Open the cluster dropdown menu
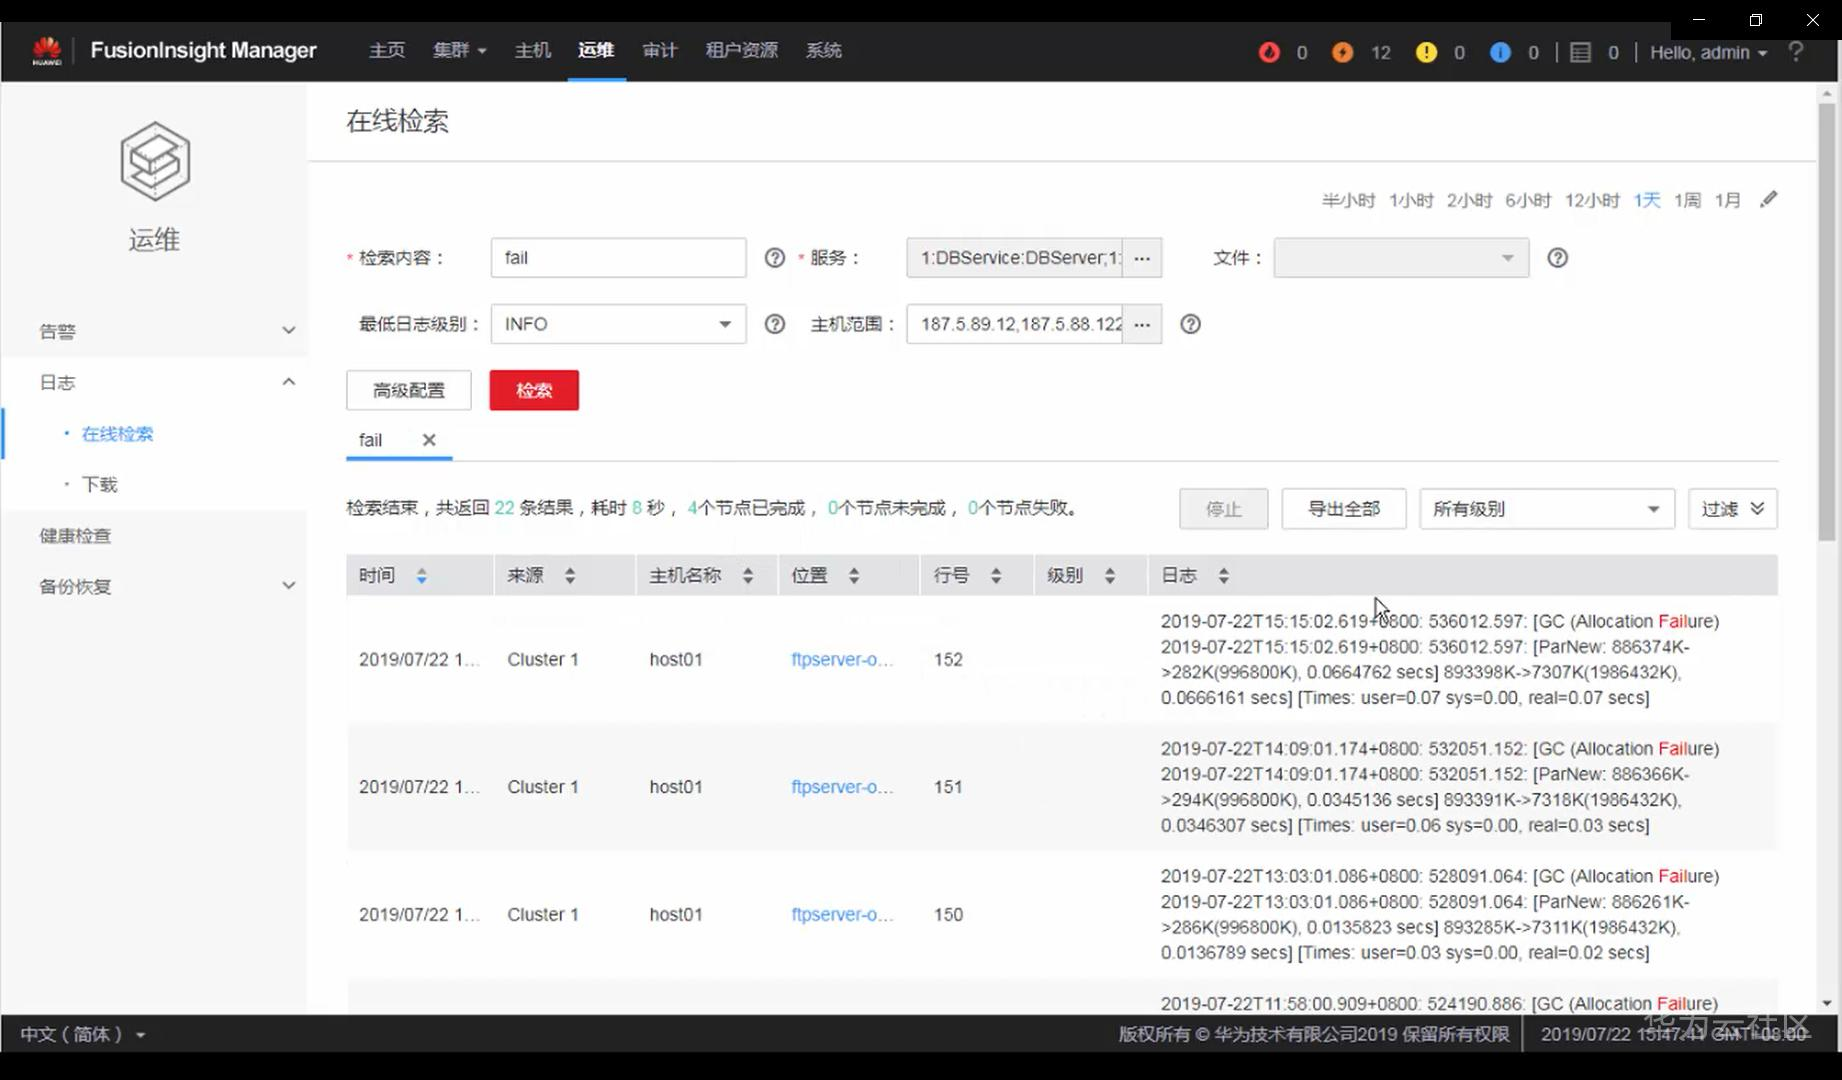This screenshot has height=1080, width=1842. point(460,51)
